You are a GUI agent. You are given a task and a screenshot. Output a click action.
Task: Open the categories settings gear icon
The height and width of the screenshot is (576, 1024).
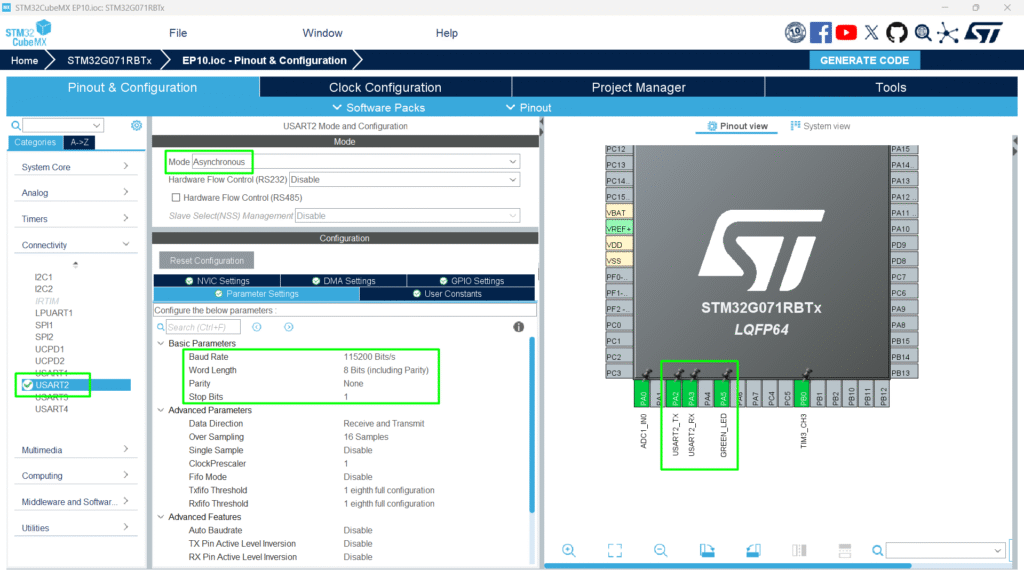pyautogui.click(x=137, y=125)
